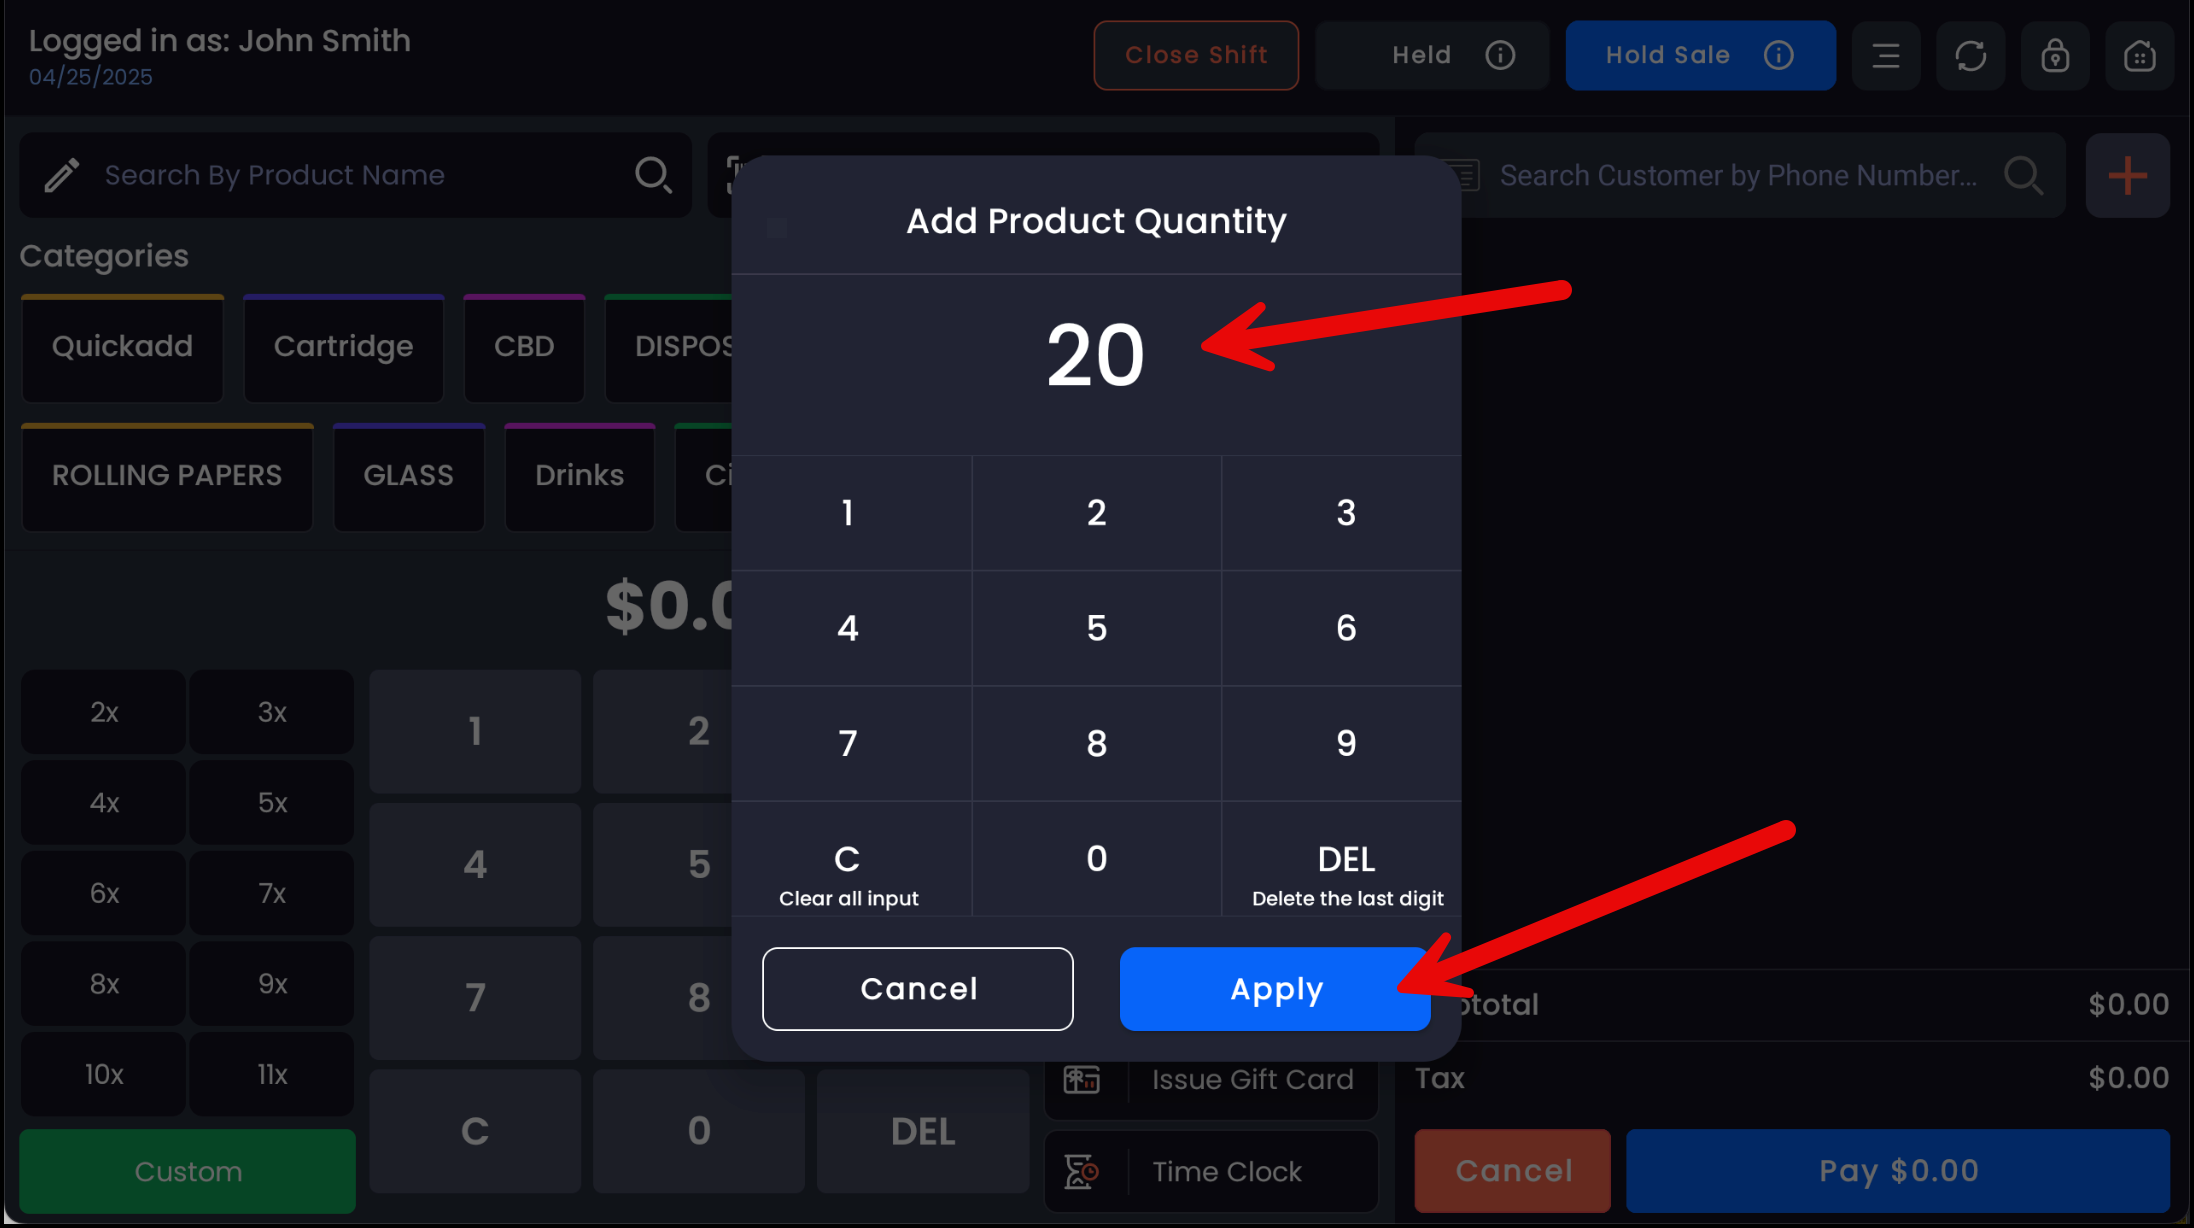Click the pencil icon in product search
The height and width of the screenshot is (1228, 2194).
click(x=62, y=175)
